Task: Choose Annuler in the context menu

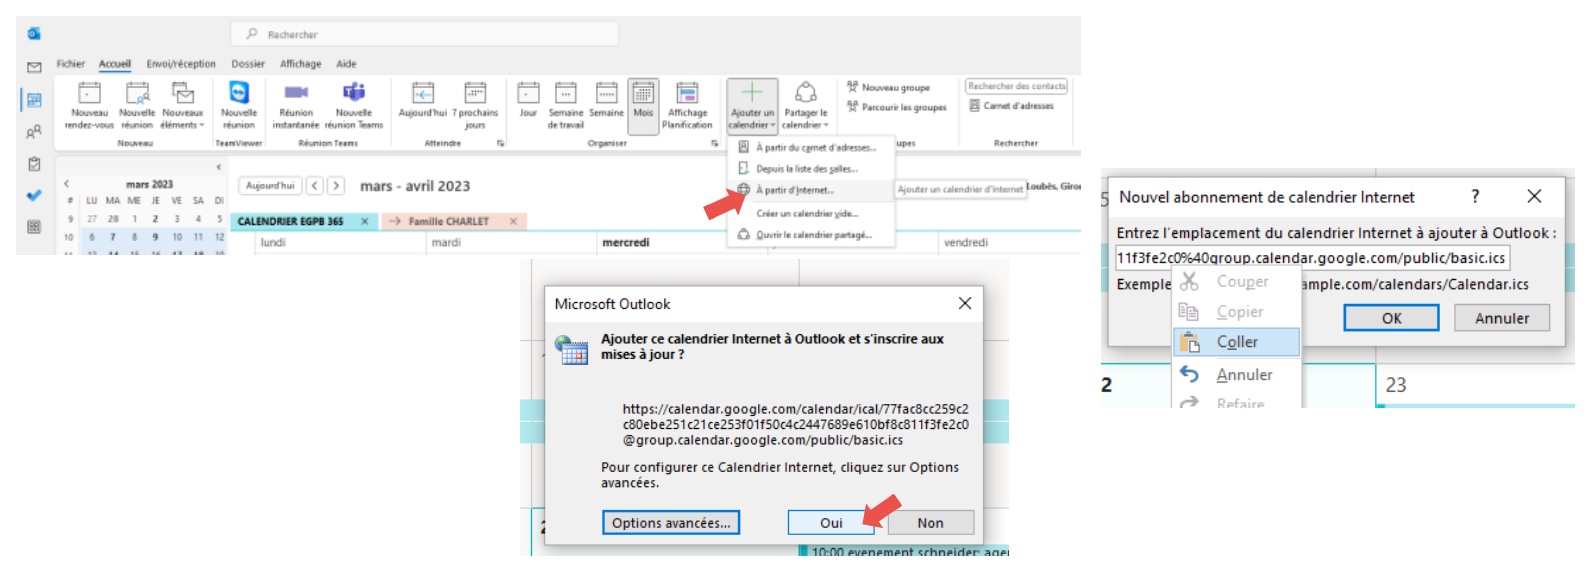Action: [x=1235, y=375]
